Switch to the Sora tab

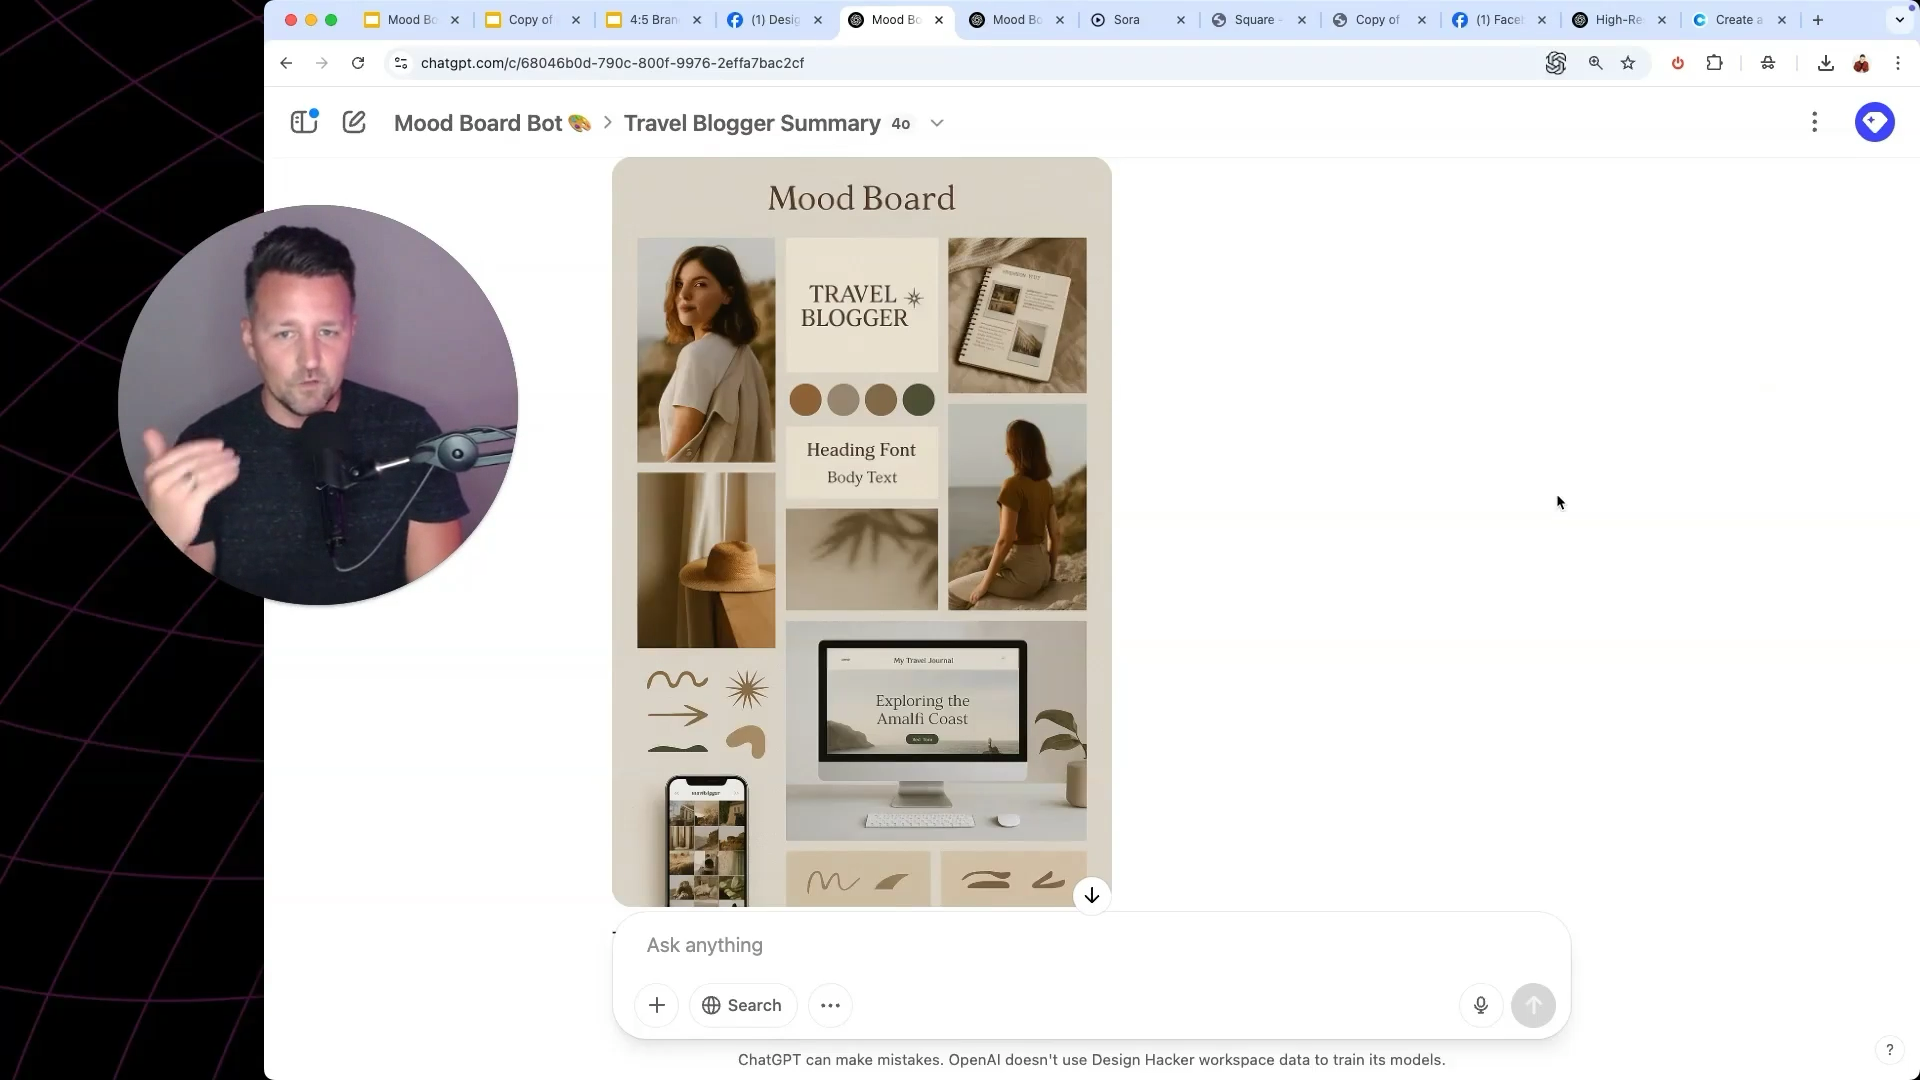1126,20
